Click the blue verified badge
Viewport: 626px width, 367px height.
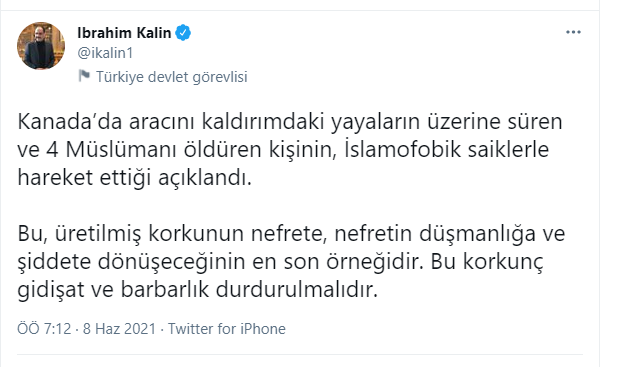(183, 33)
